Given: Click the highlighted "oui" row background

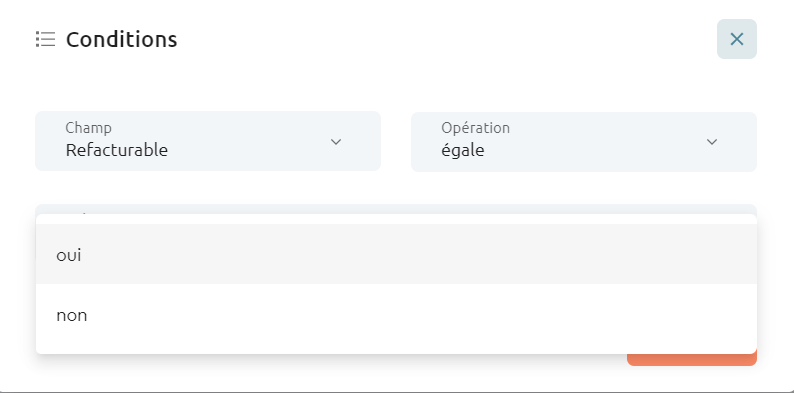Looking at the screenshot, I should pyautogui.click(x=396, y=254).
